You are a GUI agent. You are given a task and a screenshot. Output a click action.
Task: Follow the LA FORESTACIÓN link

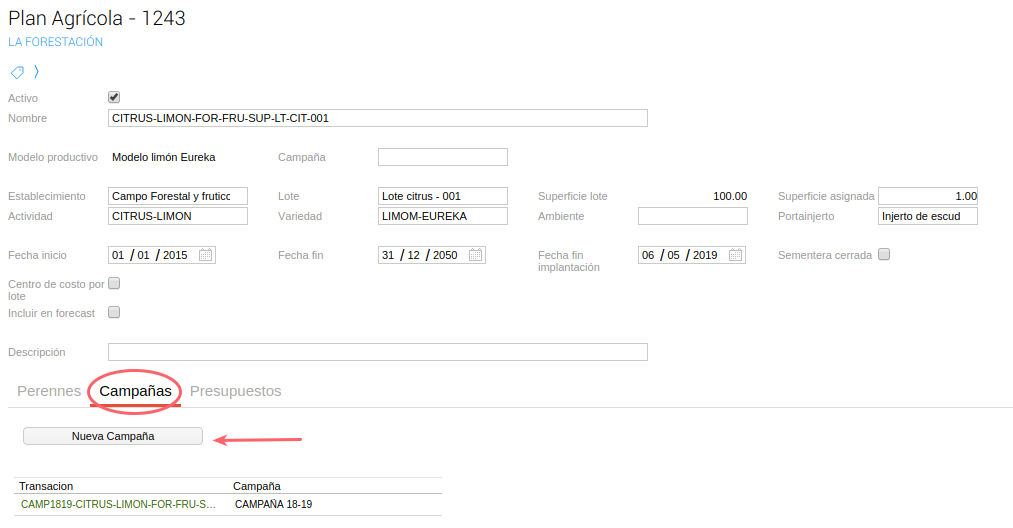(x=55, y=42)
